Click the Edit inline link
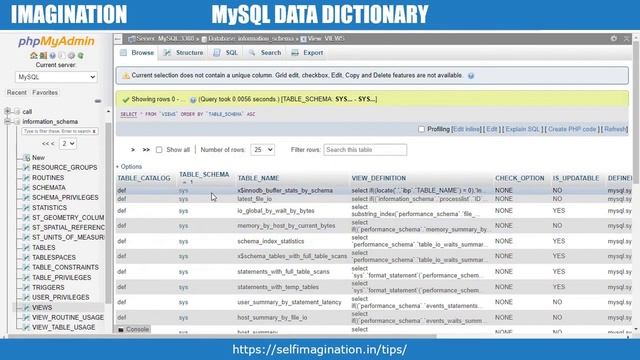This screenshot has height=360, width=640. coord(467,129)
